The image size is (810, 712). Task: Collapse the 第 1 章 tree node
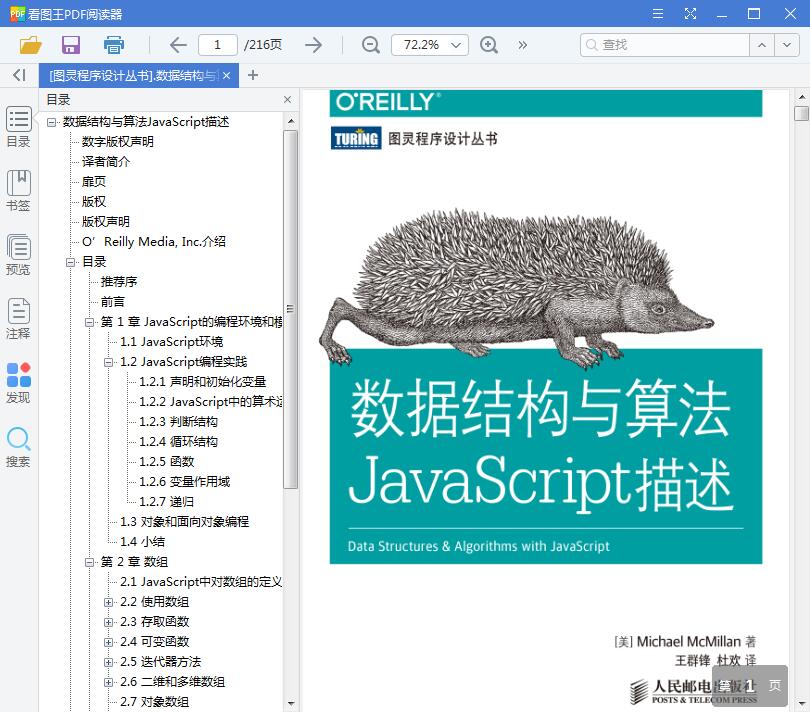(89, 322)
